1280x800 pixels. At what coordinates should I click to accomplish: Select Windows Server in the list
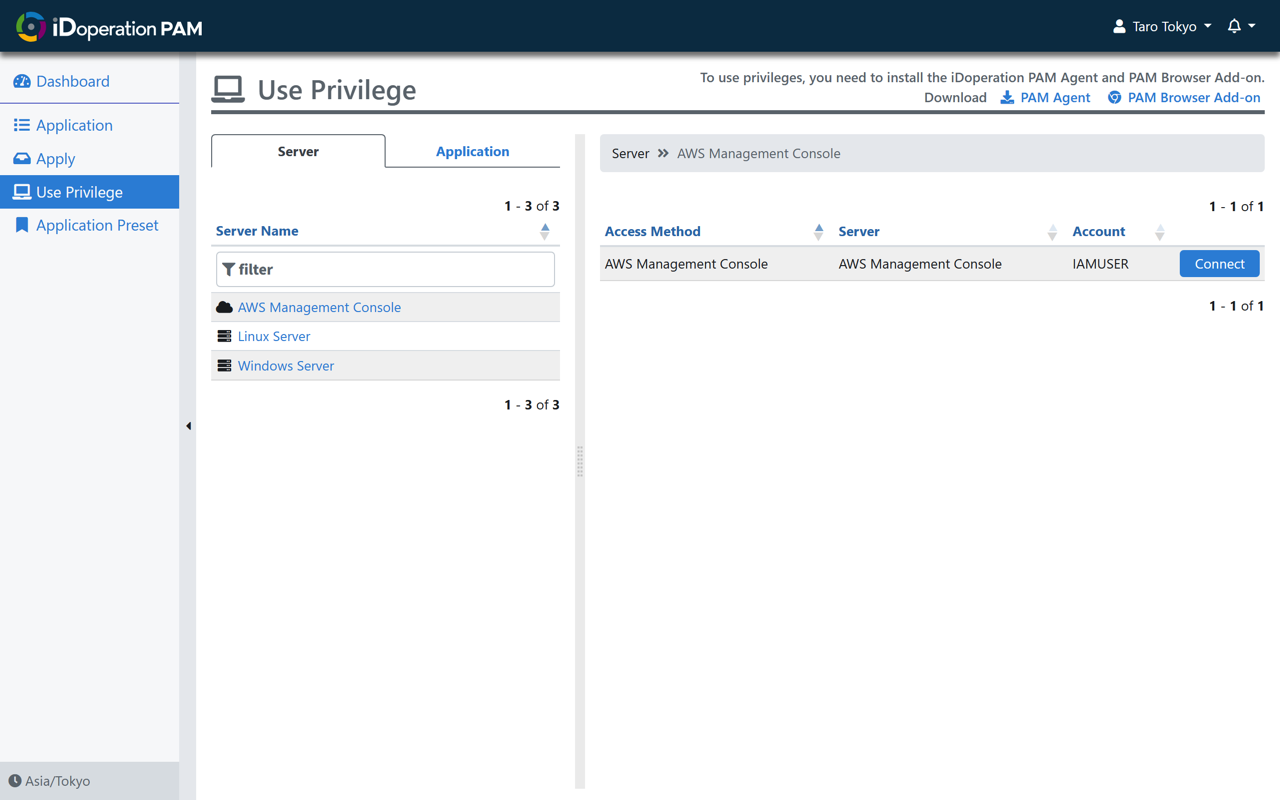point(286,366)
